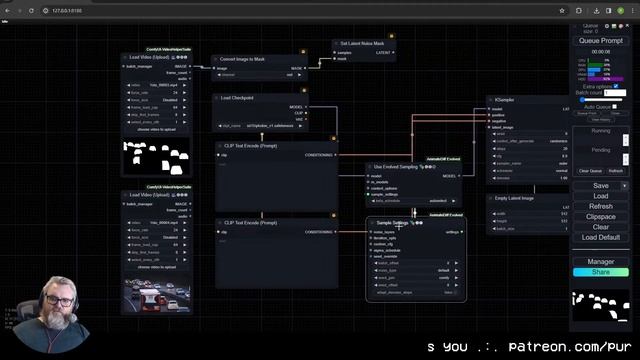Click the large Refresh button below Load
This screenshot has width=640, height=360.
pyautogui.click(x=601, y=207)
